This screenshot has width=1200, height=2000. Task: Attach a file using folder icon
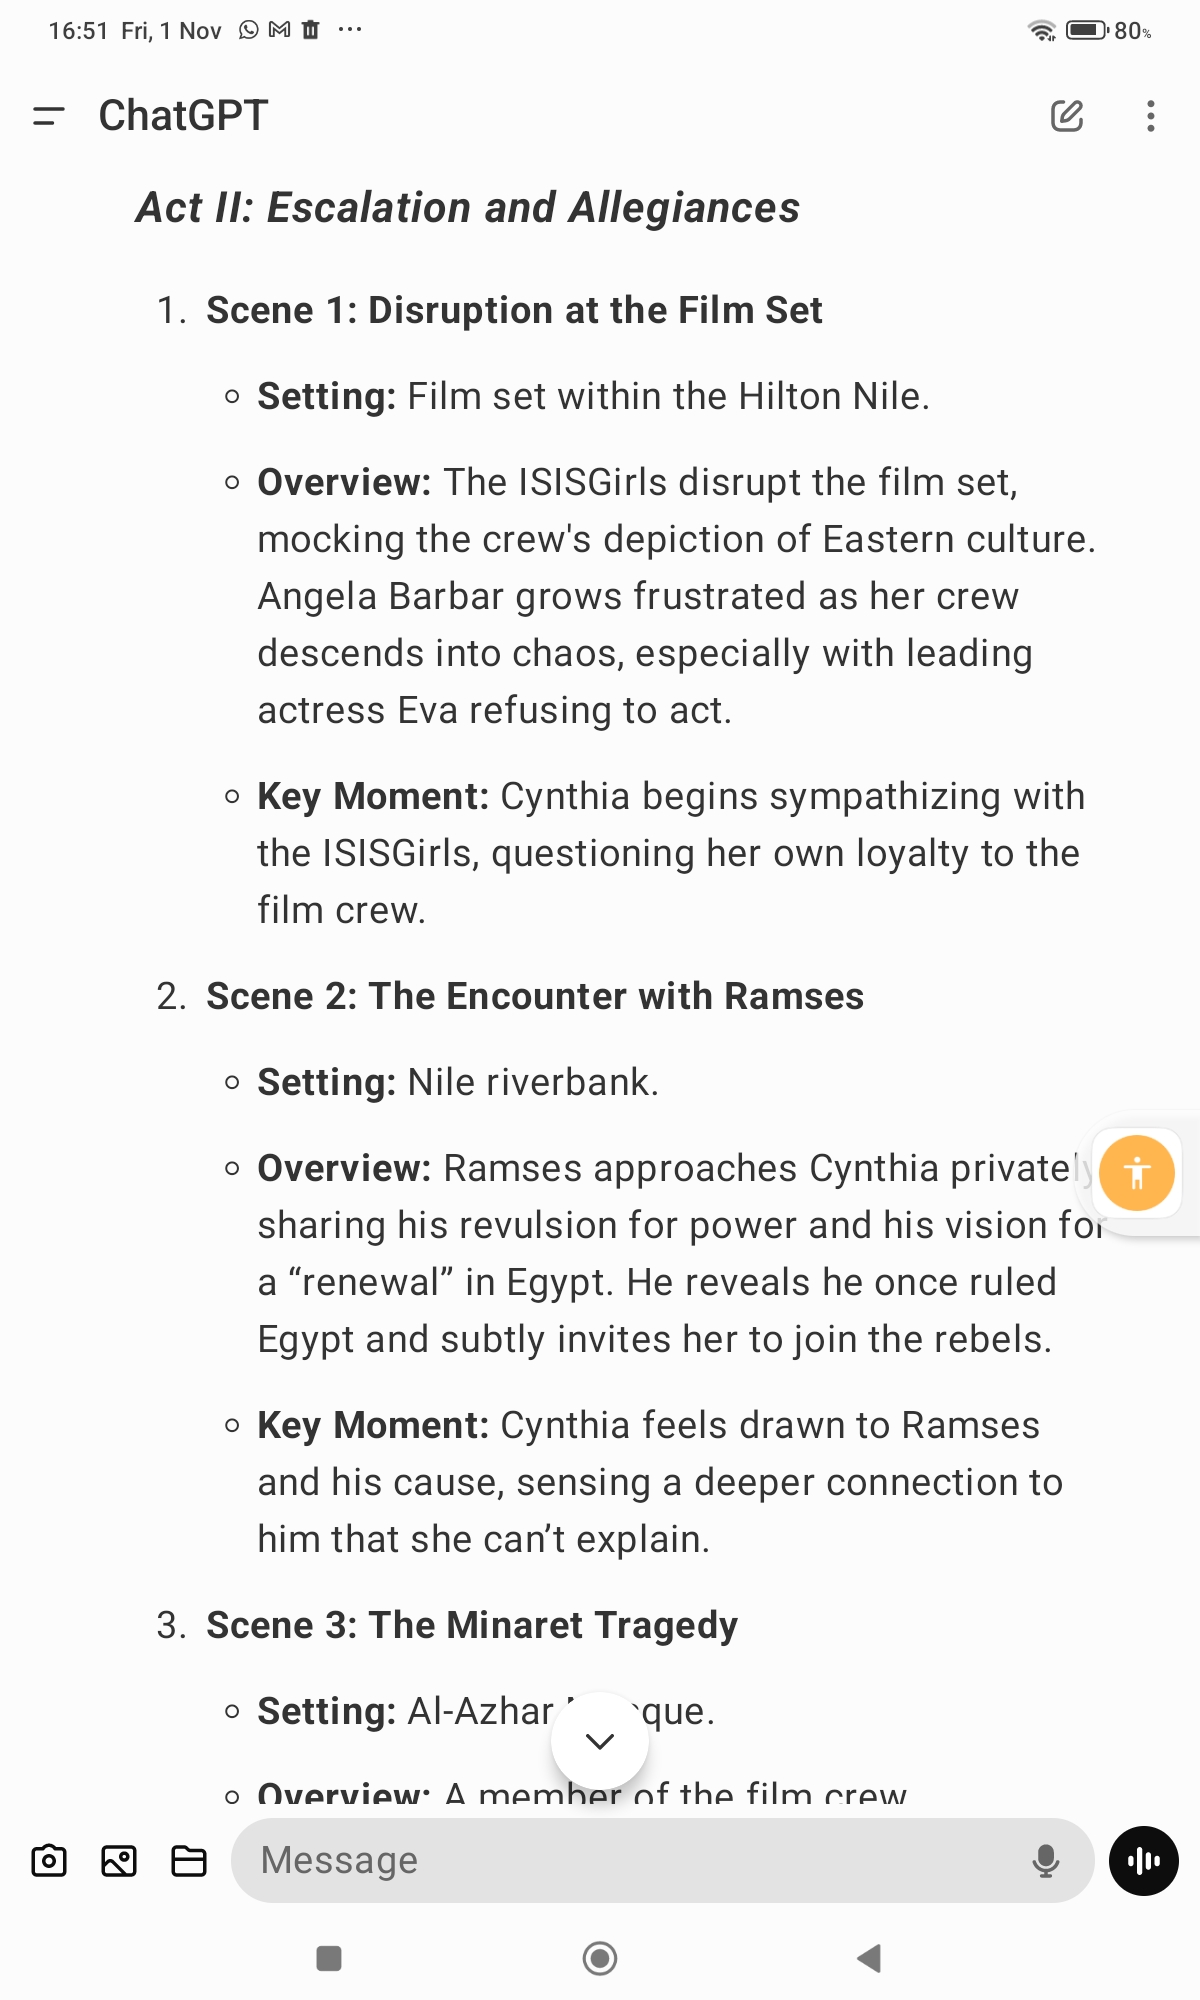pos(189,1861)
